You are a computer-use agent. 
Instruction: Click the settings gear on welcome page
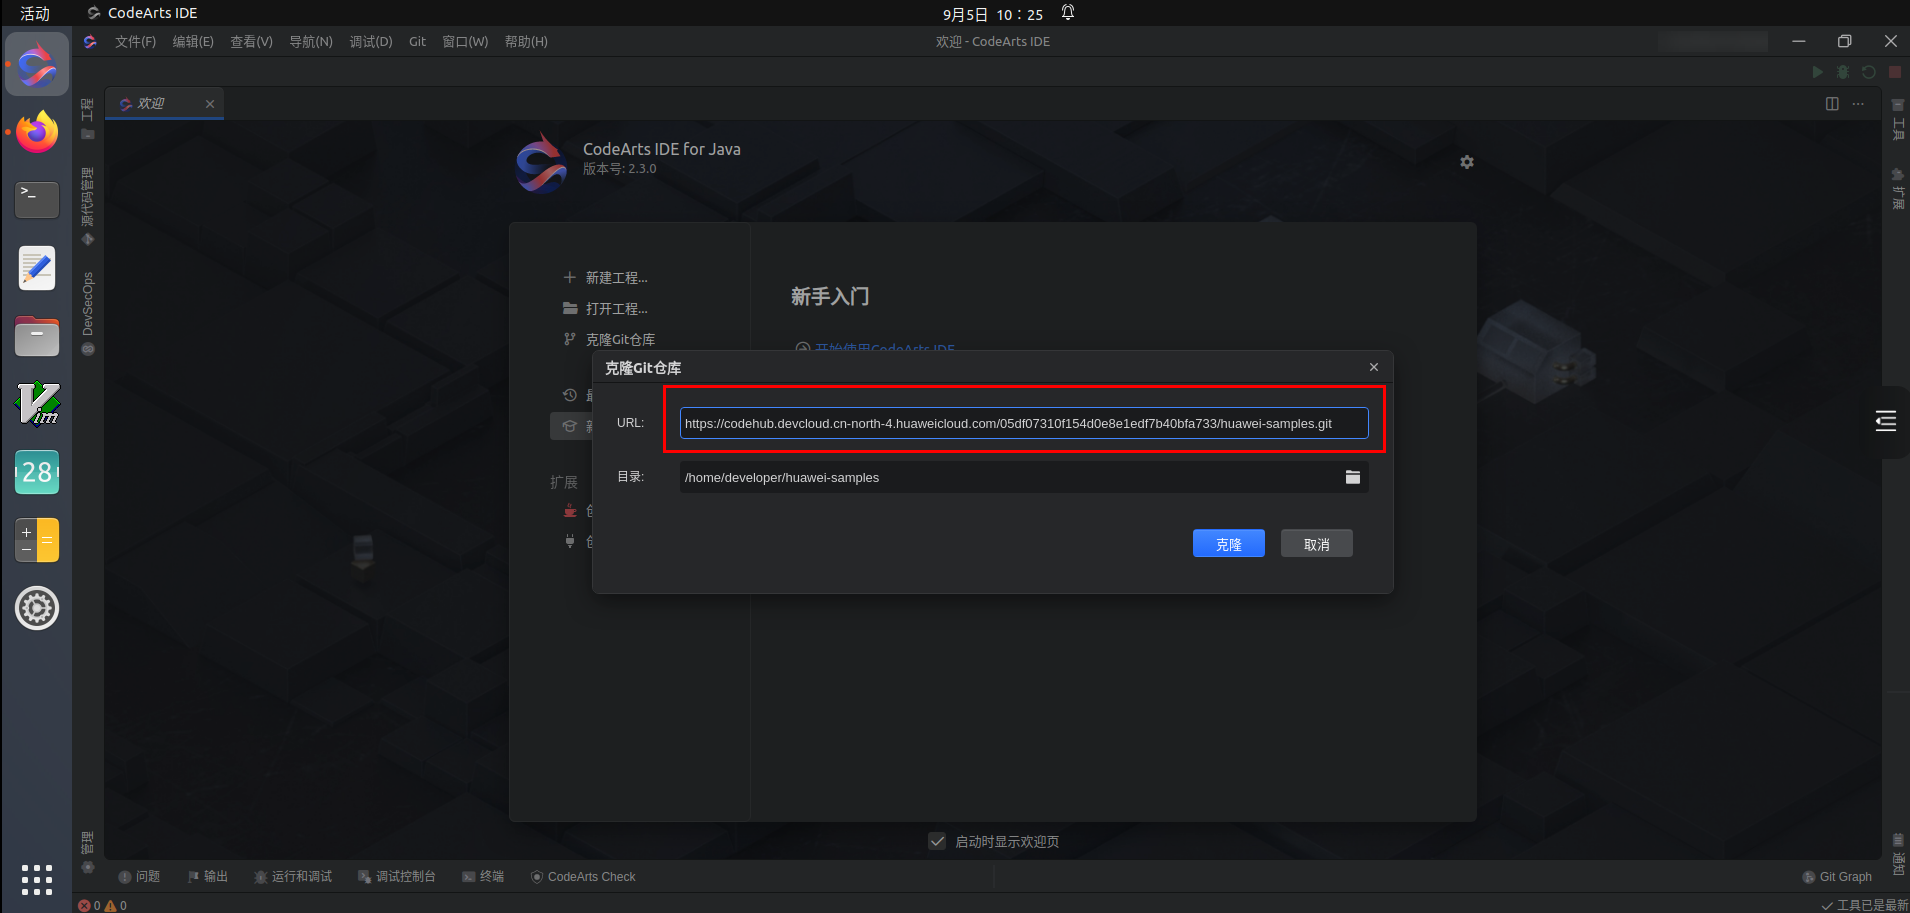click(1467, 162)
